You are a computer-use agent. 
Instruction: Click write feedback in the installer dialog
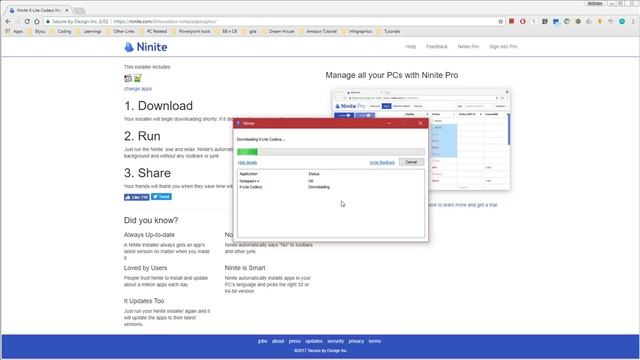382,162
